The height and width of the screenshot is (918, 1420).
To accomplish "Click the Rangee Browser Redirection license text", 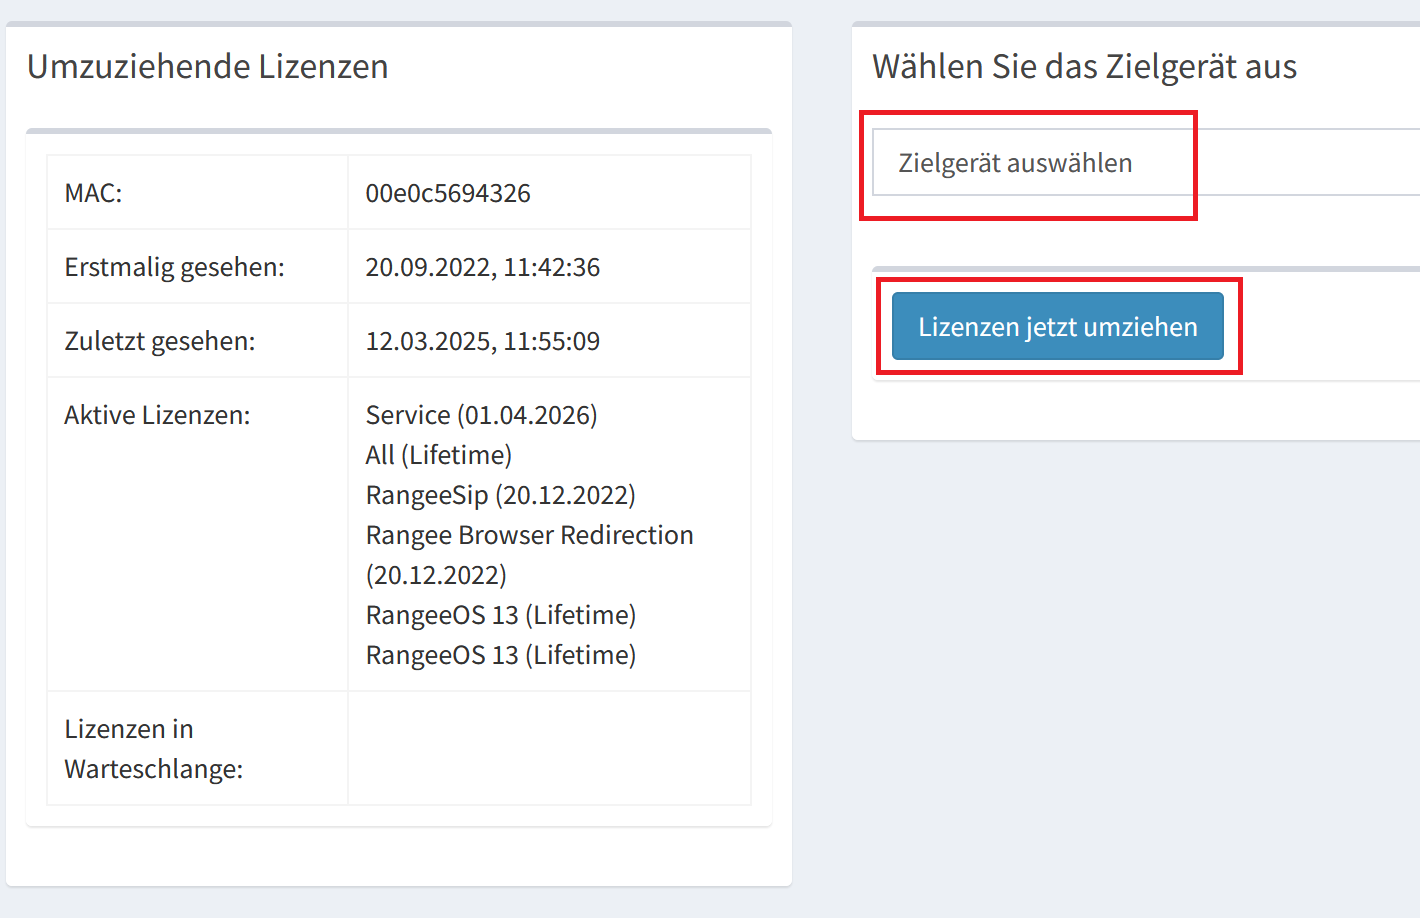I will tap(529, 535).
